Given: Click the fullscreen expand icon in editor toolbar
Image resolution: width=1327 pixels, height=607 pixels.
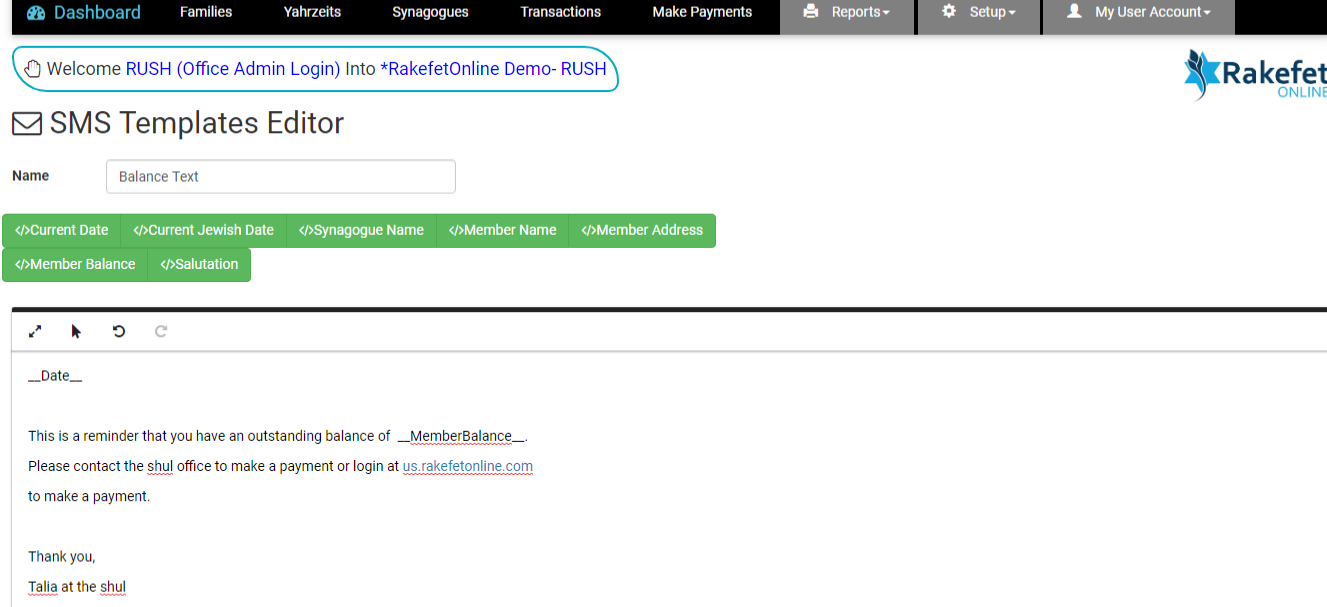Looking at the screenshot, I should (35, 331).
